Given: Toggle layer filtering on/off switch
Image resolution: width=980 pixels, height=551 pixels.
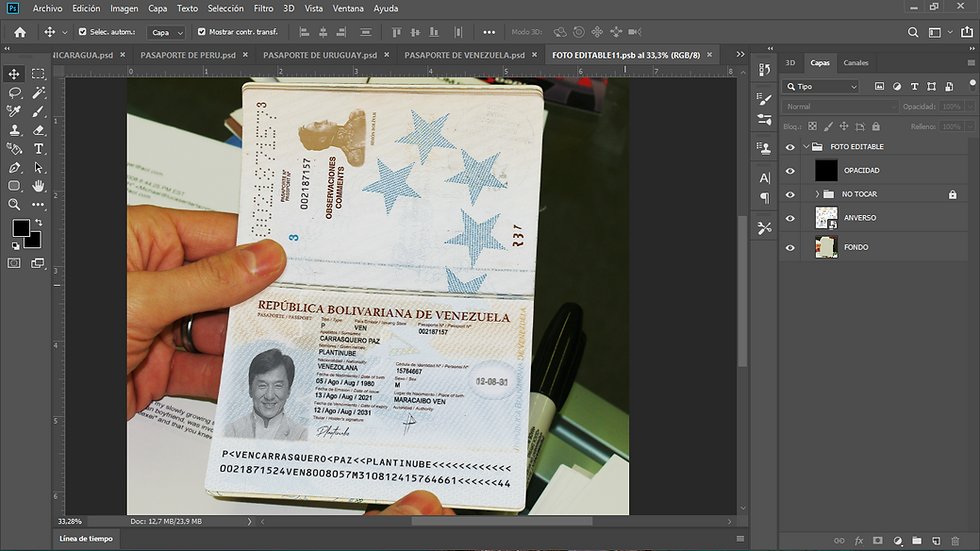Looking at the screenshot, I should click(972, 85).
